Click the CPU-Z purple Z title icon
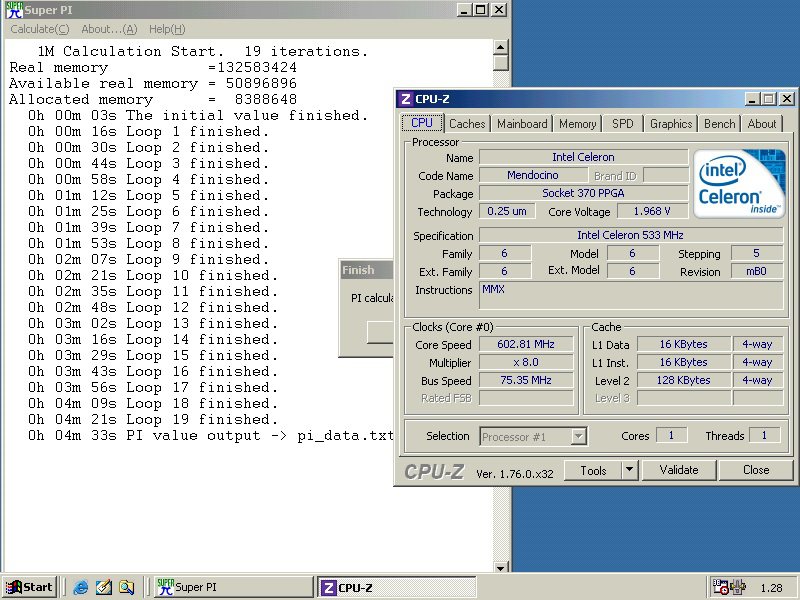 tap(405, 99)
